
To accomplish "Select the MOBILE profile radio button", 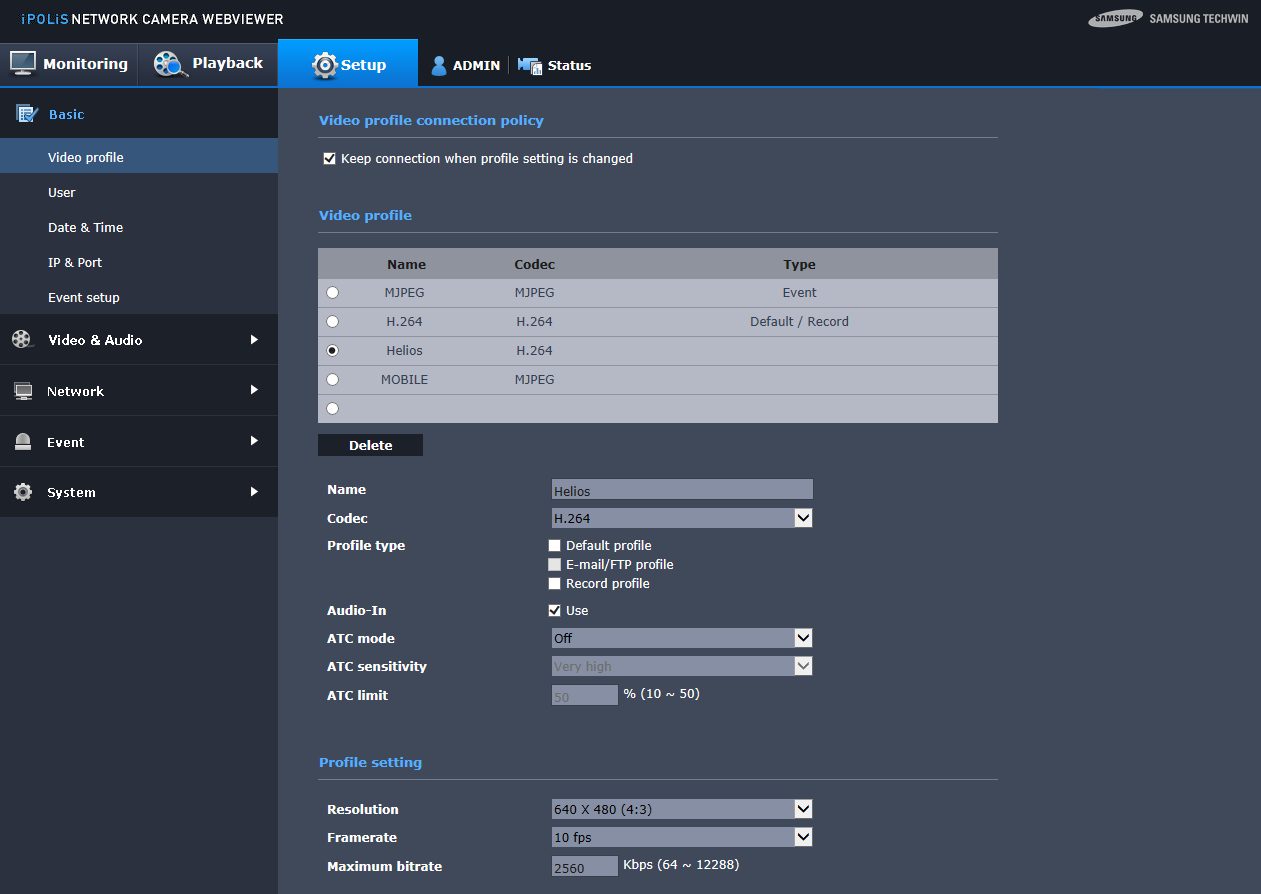I will [x=332, y=380].
